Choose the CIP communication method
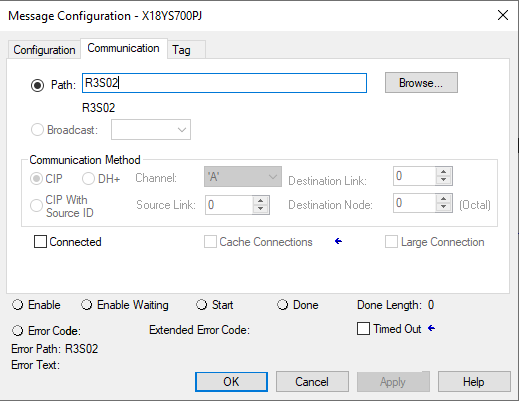Image resolution: width=519 pixels, height=401 pixels. click(36, 179)
